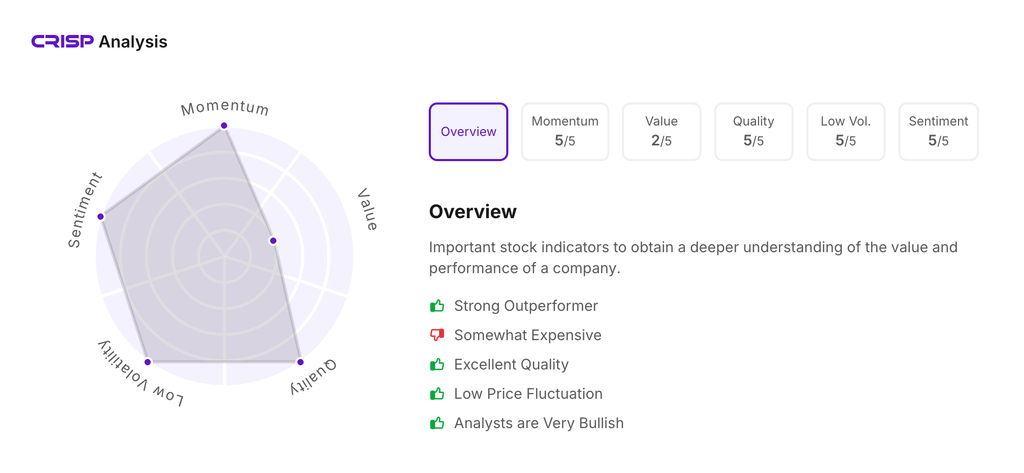Image resolution: width=1024 pixels, height=473 pixels.
Task: Switch to the Value 2/5 tab
Action: coord(661,132)
